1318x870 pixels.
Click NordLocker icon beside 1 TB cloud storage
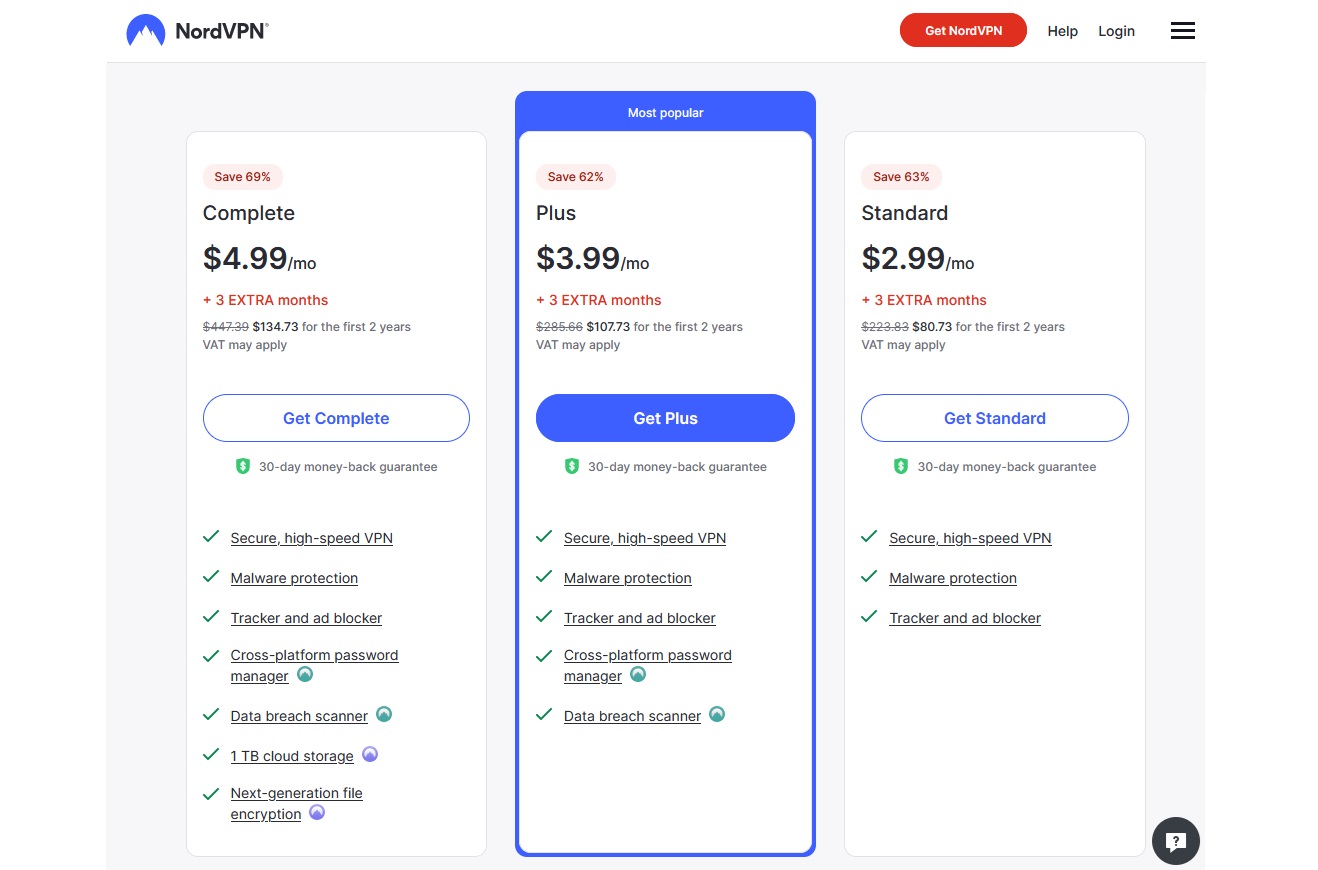[x=370, y=755]
